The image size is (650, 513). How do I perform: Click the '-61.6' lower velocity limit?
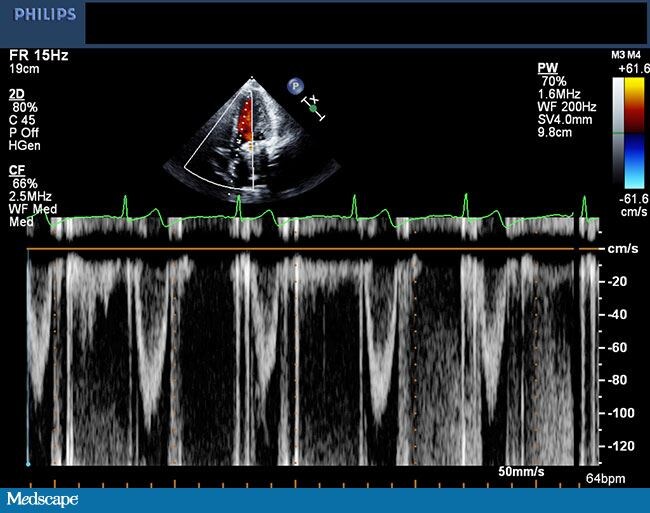634,199
